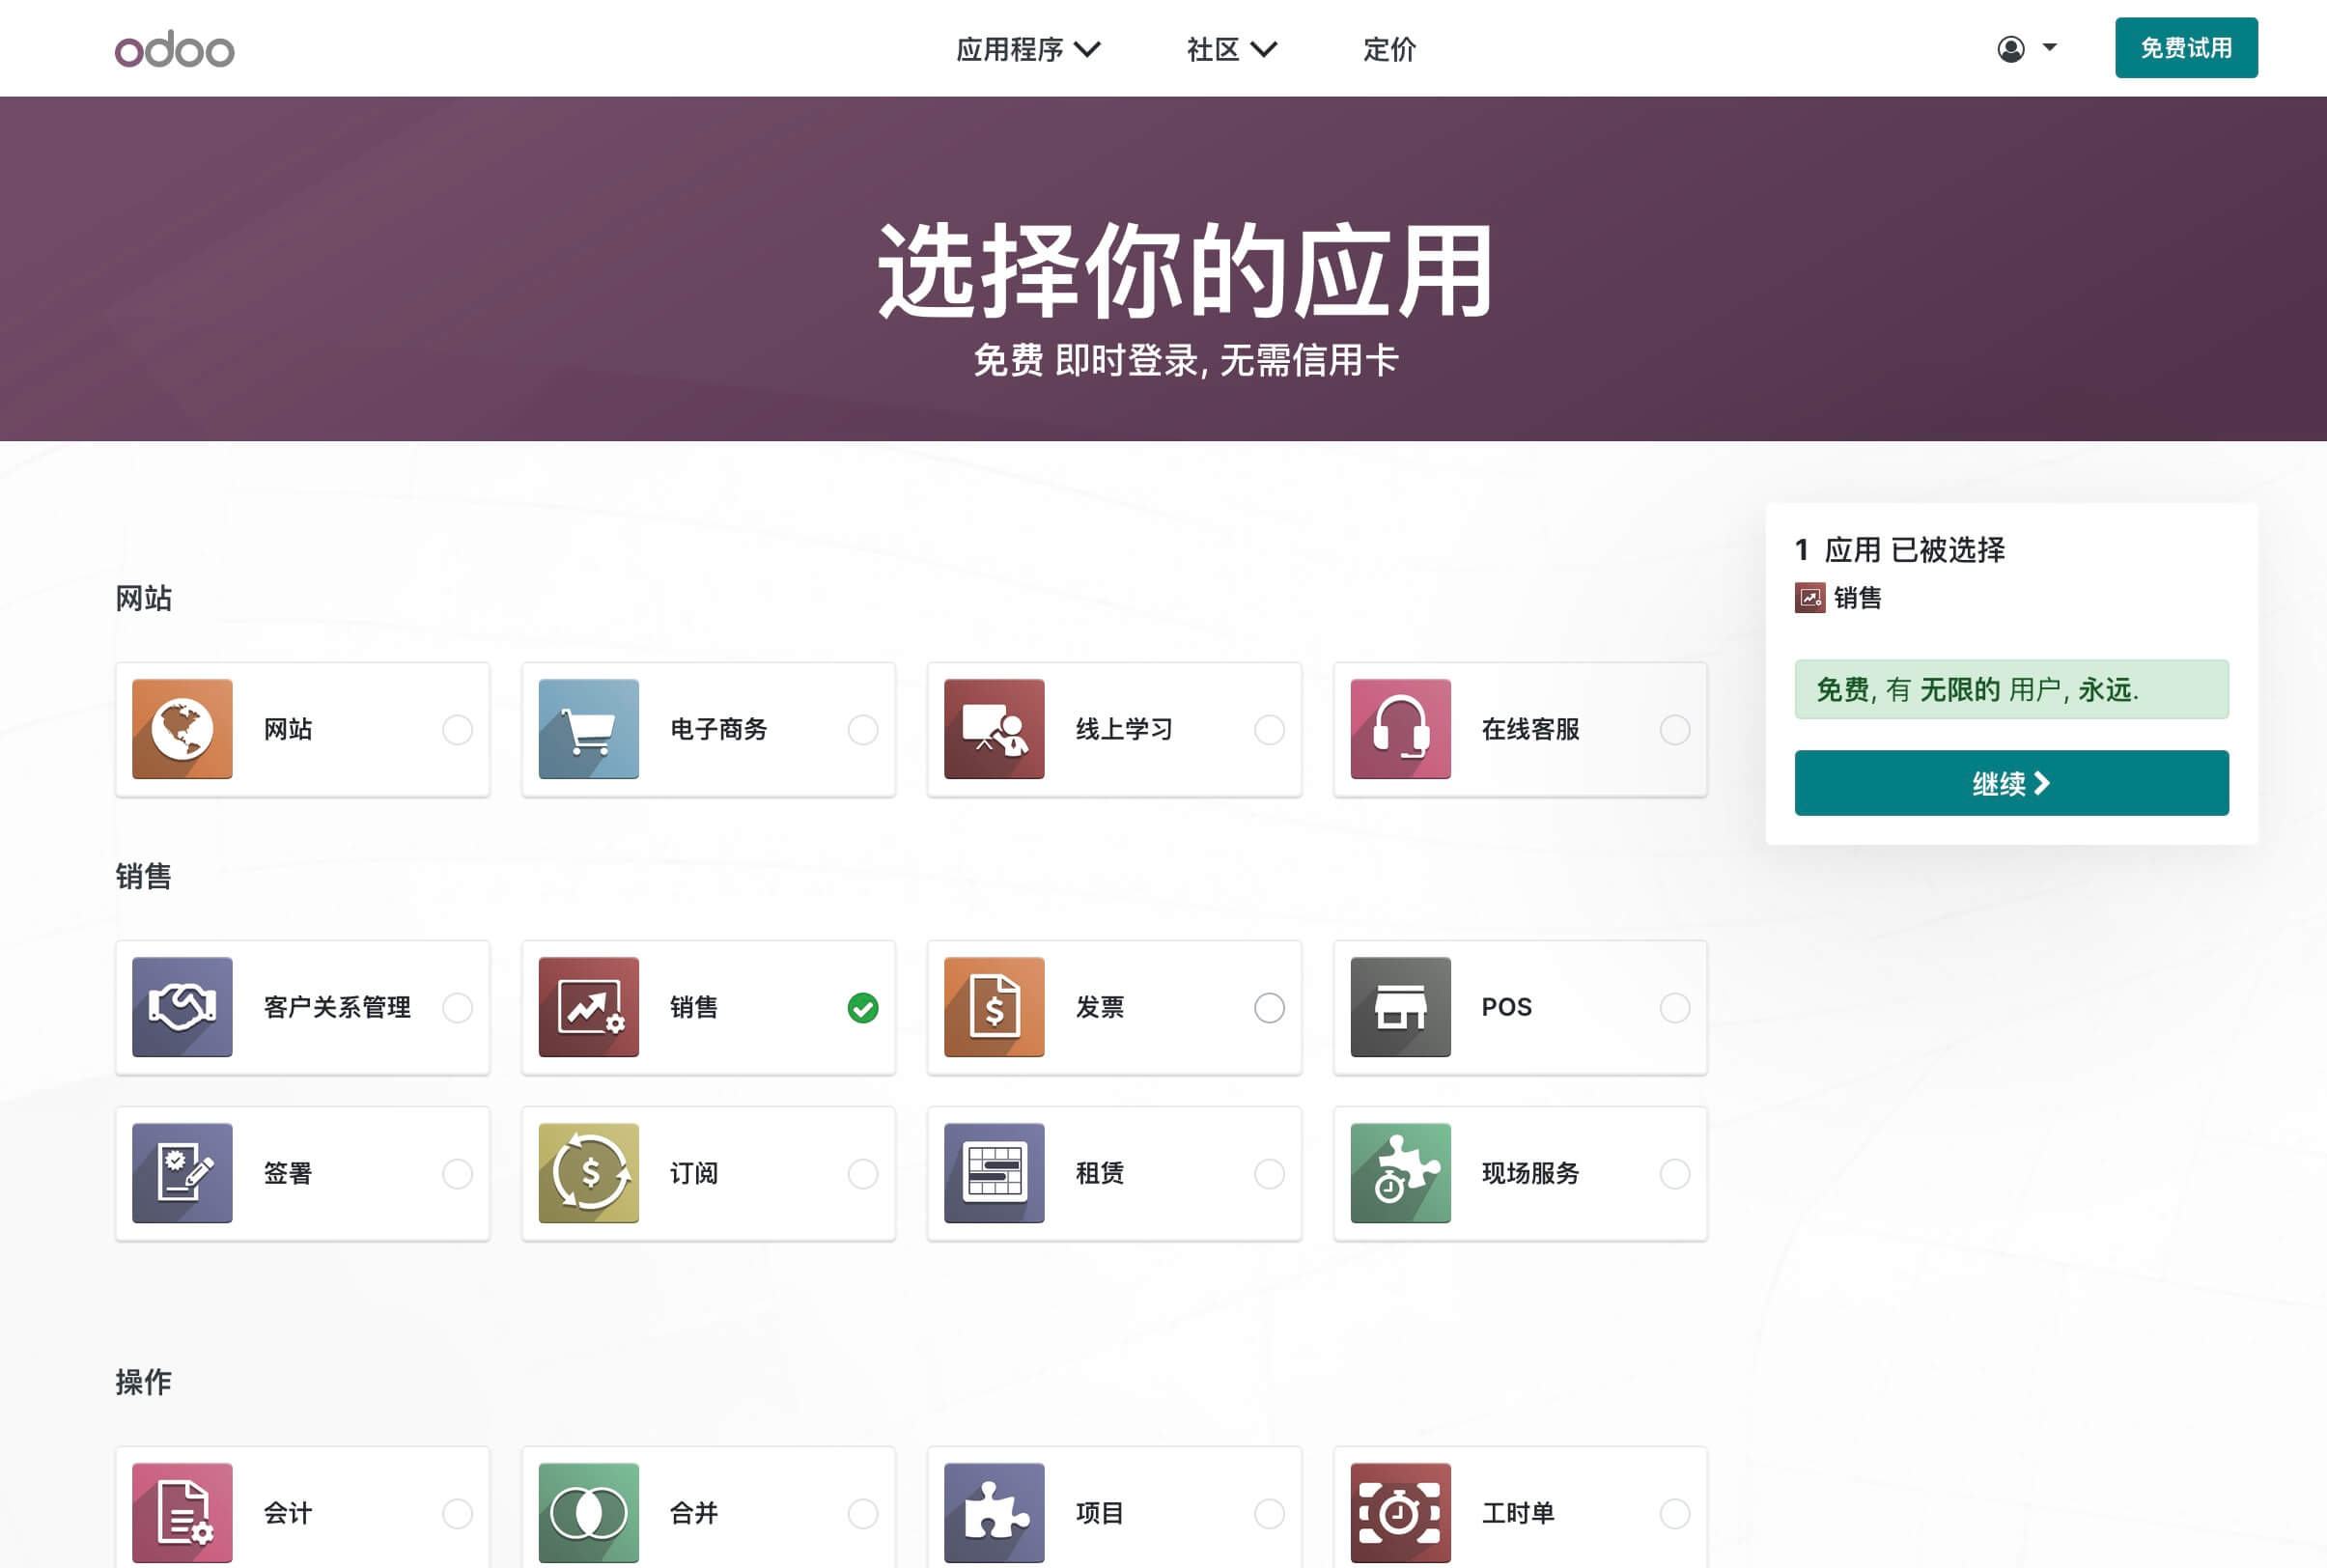2327x1568 pixels.
Task: Open the 定价 menu item
Action: click(1389, 49)
